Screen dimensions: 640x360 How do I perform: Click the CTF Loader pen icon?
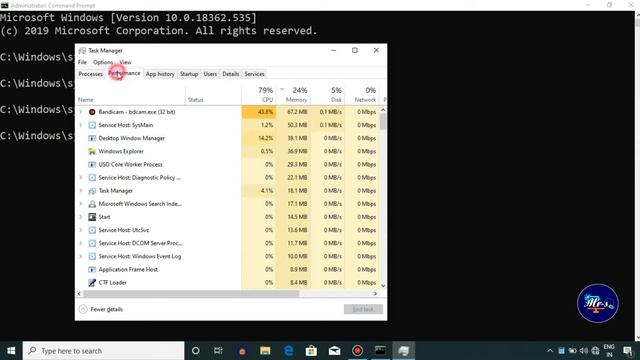point(92,282)
